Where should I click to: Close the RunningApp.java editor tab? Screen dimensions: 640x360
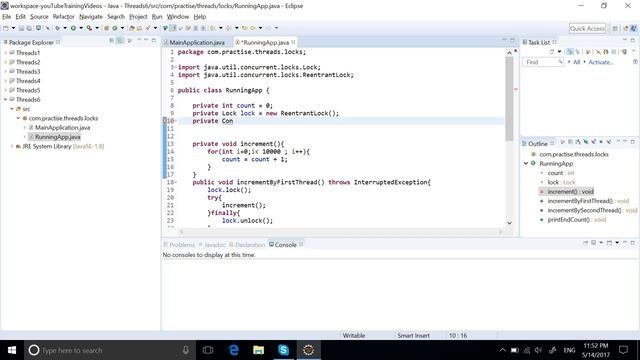(x=293, y=42)
